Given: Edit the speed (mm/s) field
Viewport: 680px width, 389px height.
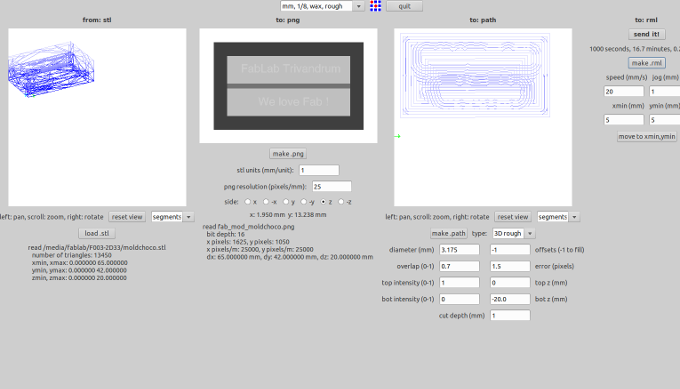Looking at the screenshot, I should click(x=624, y=92).
